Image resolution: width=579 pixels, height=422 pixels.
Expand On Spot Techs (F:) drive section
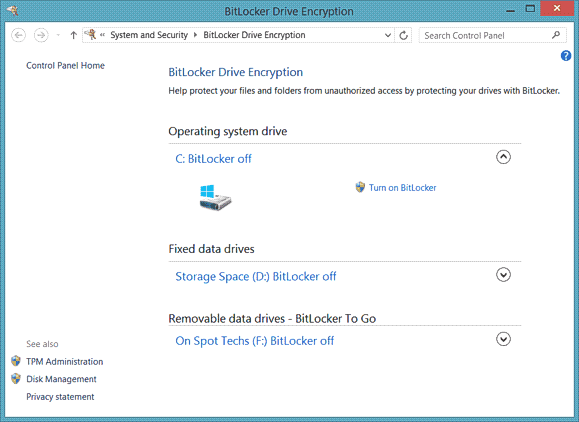pyautogui.click(x=503, y=339)
